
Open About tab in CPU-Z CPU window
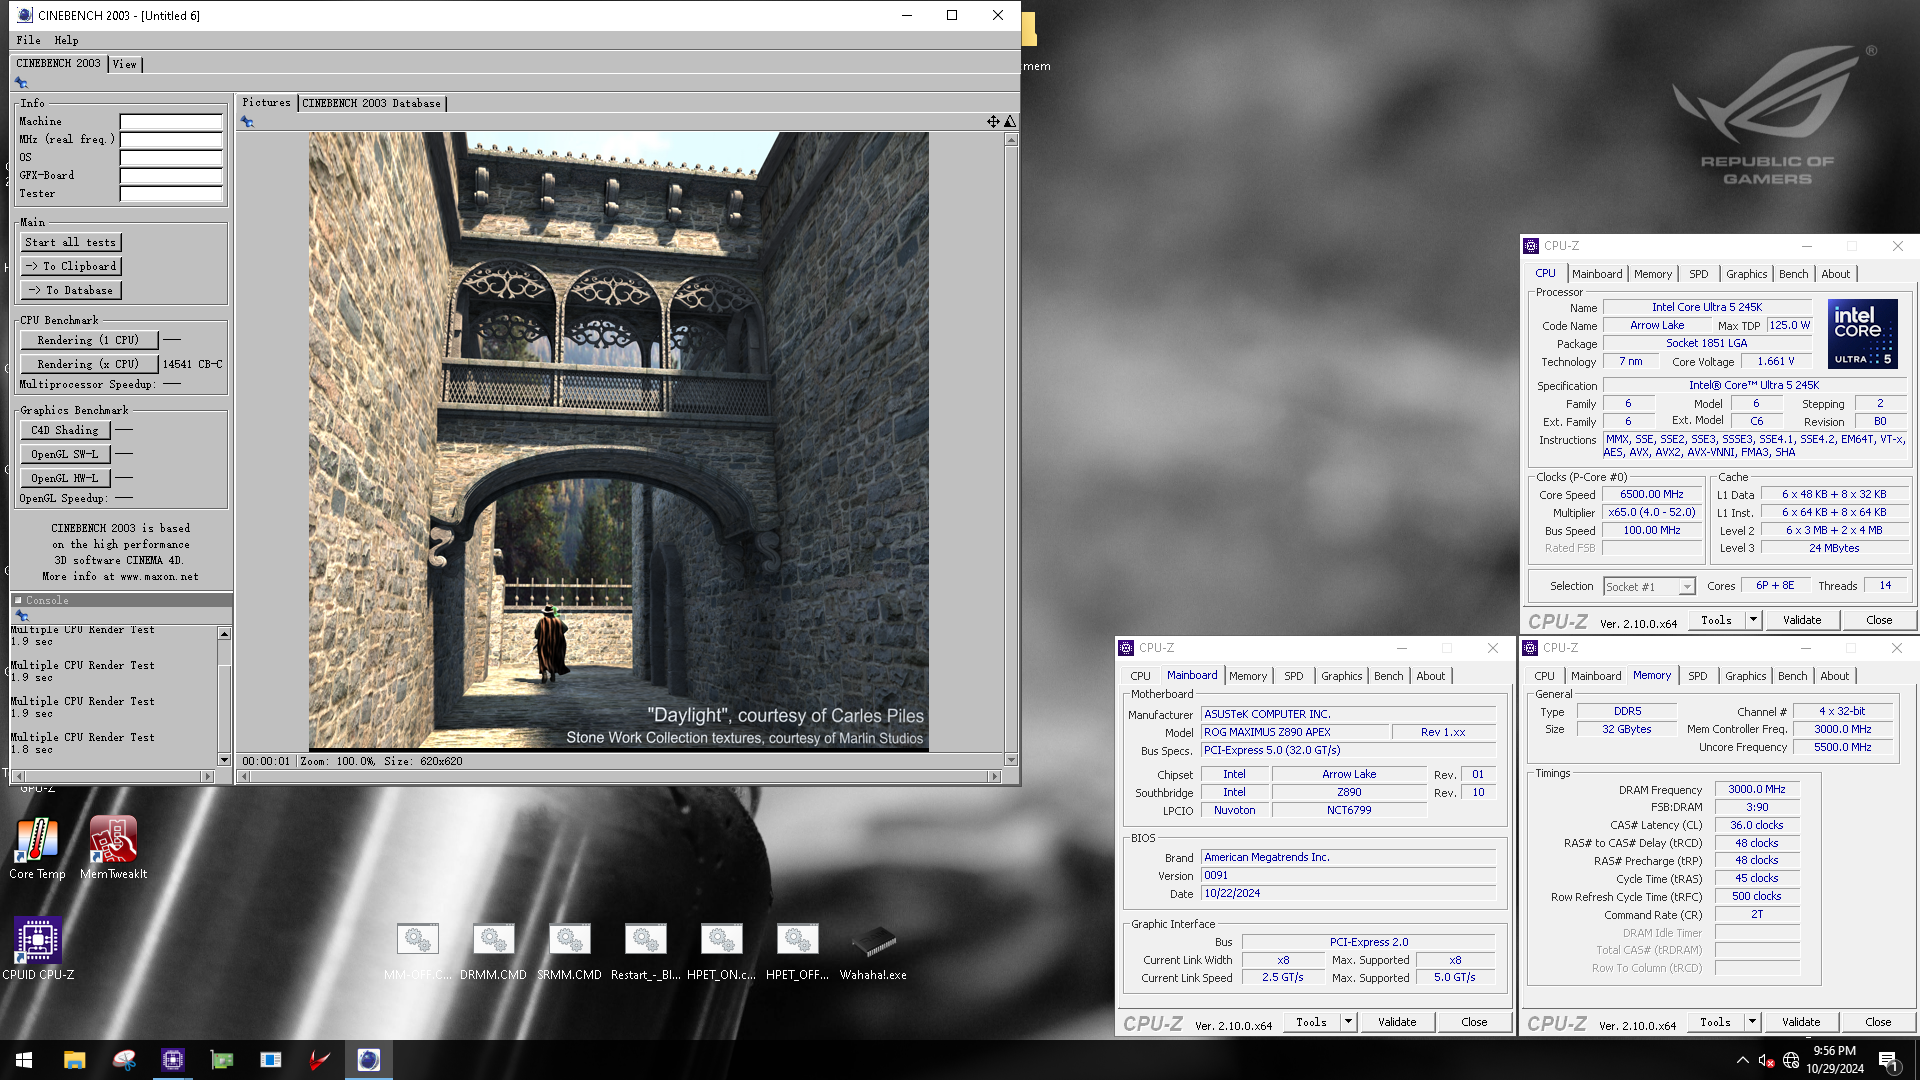1835,274
